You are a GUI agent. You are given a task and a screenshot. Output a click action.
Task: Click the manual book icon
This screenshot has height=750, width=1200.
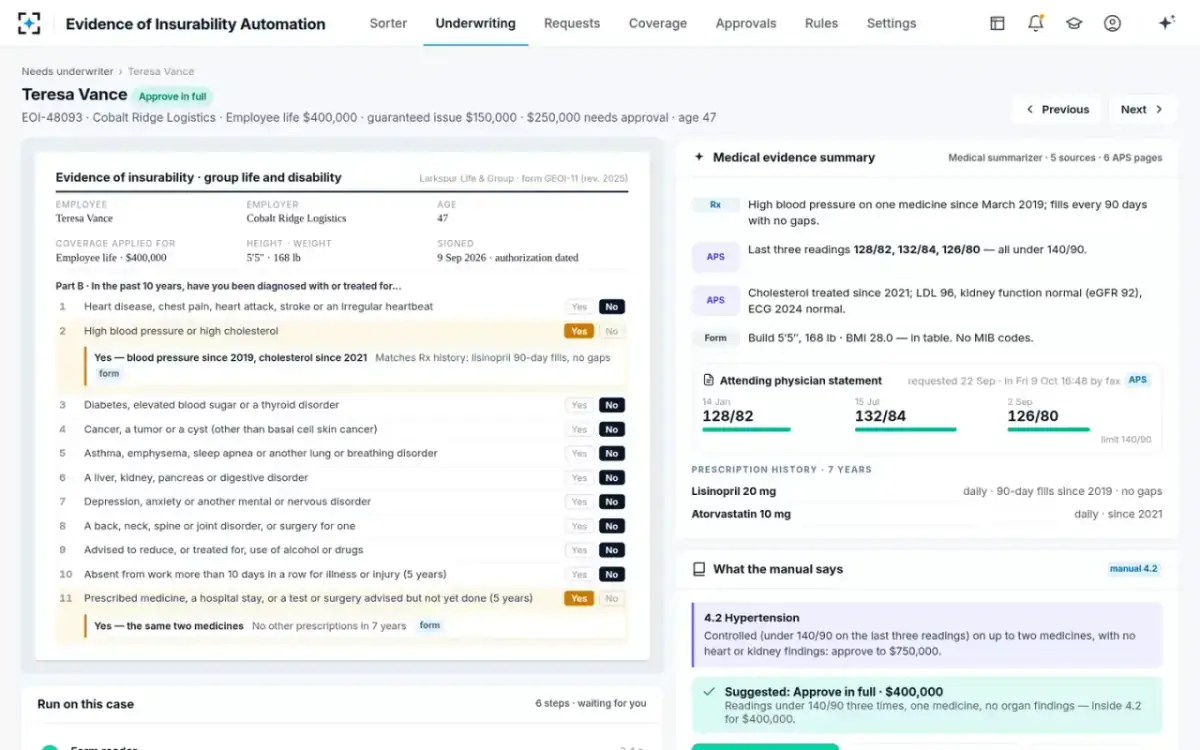[x=699, y=569]
